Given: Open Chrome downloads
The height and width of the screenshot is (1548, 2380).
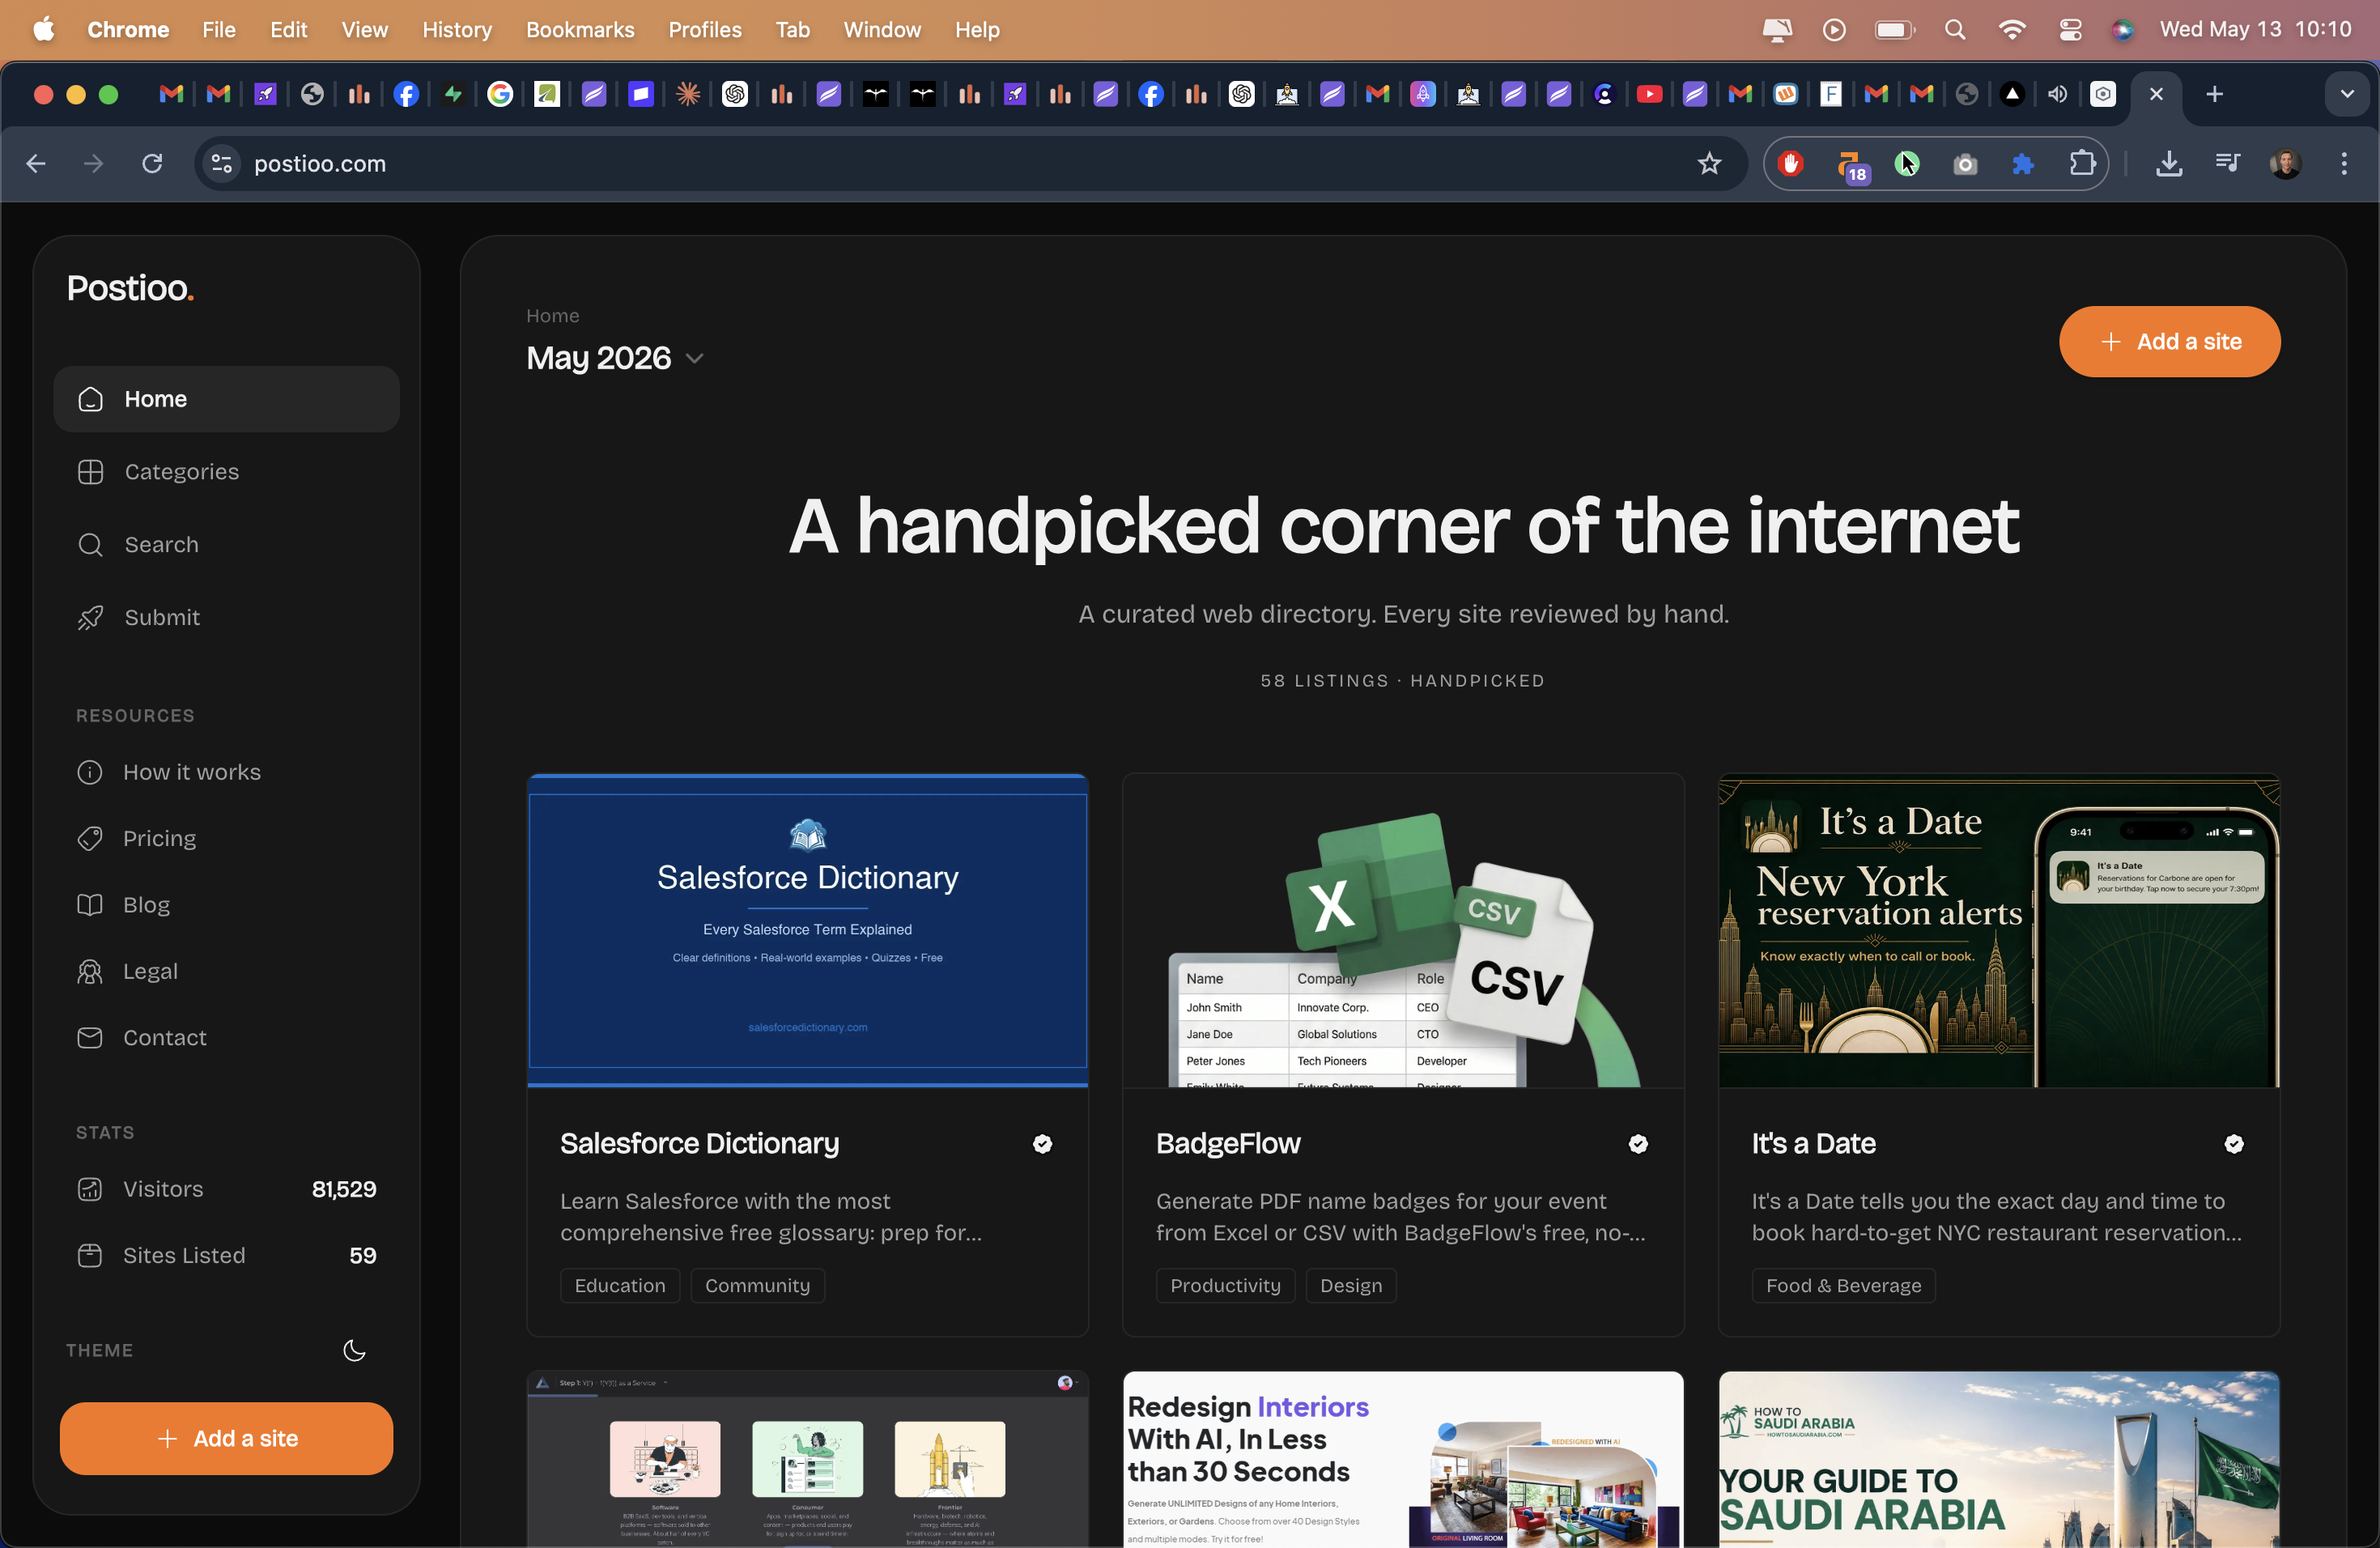Looking at the screenshot, I should (x=2169, y=163).
